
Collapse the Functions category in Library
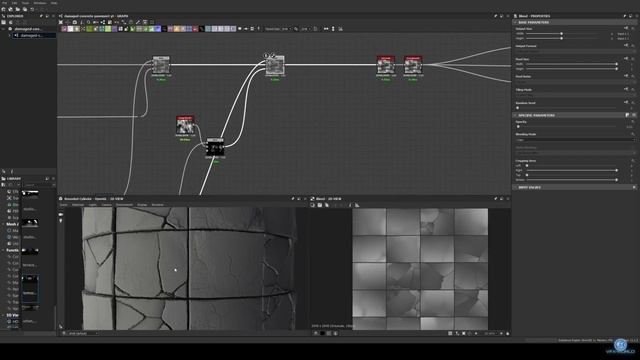point(3,250)
